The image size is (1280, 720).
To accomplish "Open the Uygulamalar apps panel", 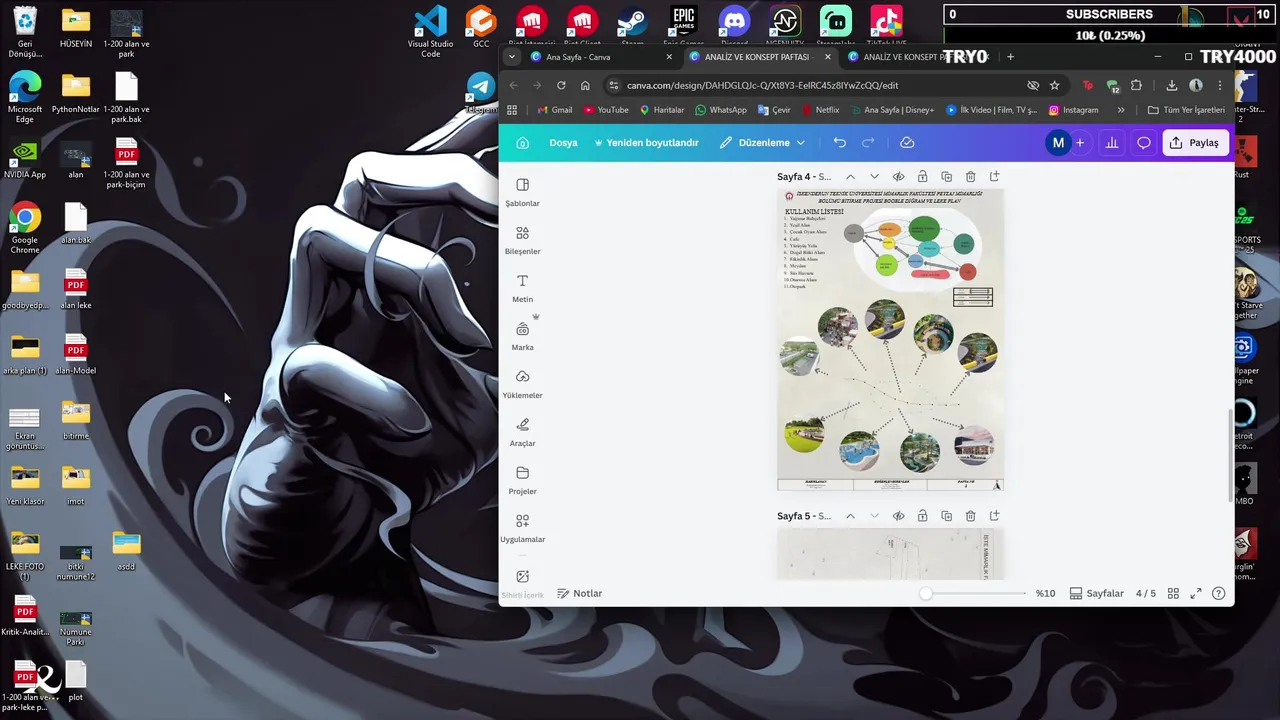I will point(522,528).
